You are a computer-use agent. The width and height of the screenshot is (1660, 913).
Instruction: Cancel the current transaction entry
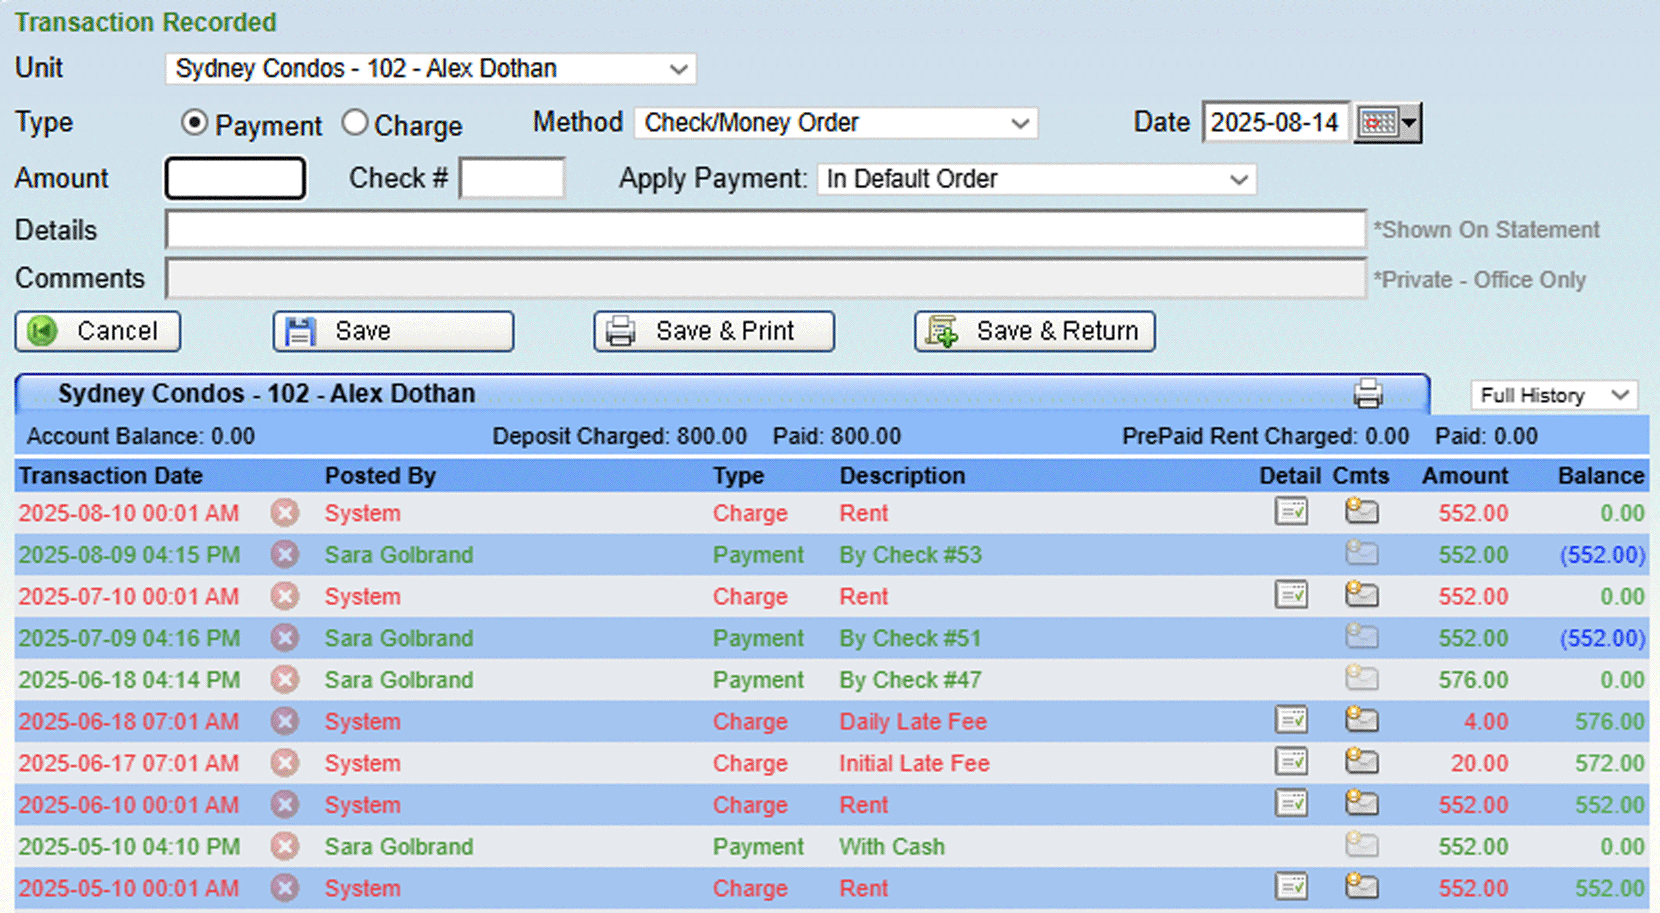pyautogui.click(x=97, y=331)
